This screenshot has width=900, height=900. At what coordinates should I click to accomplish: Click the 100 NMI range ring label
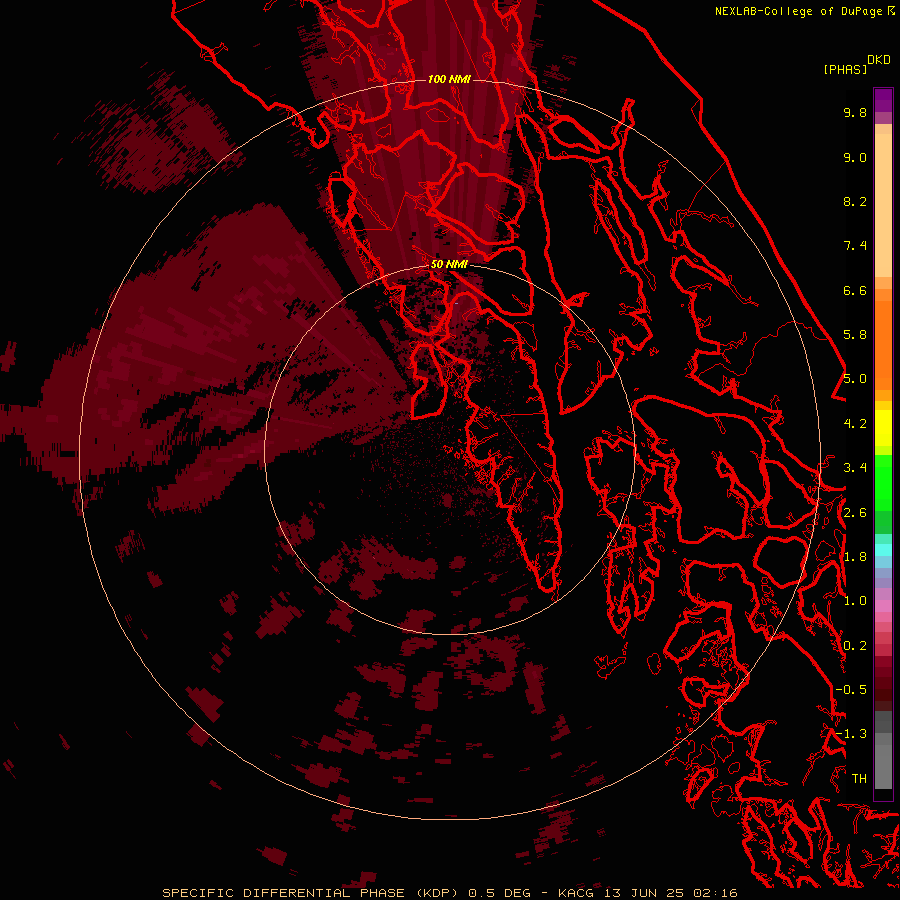pyautogui.click(x=449, y=79)
